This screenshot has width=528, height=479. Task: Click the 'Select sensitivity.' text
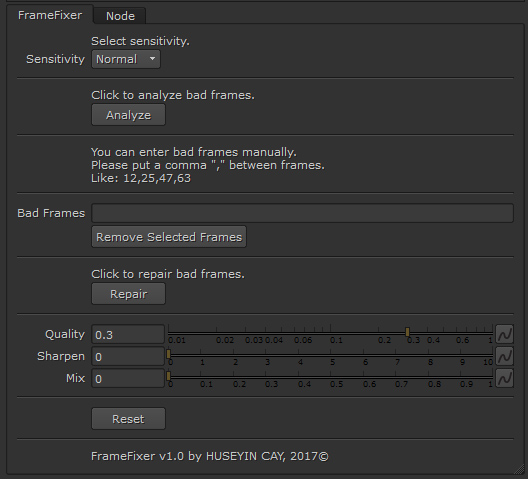tap(140, 41)
